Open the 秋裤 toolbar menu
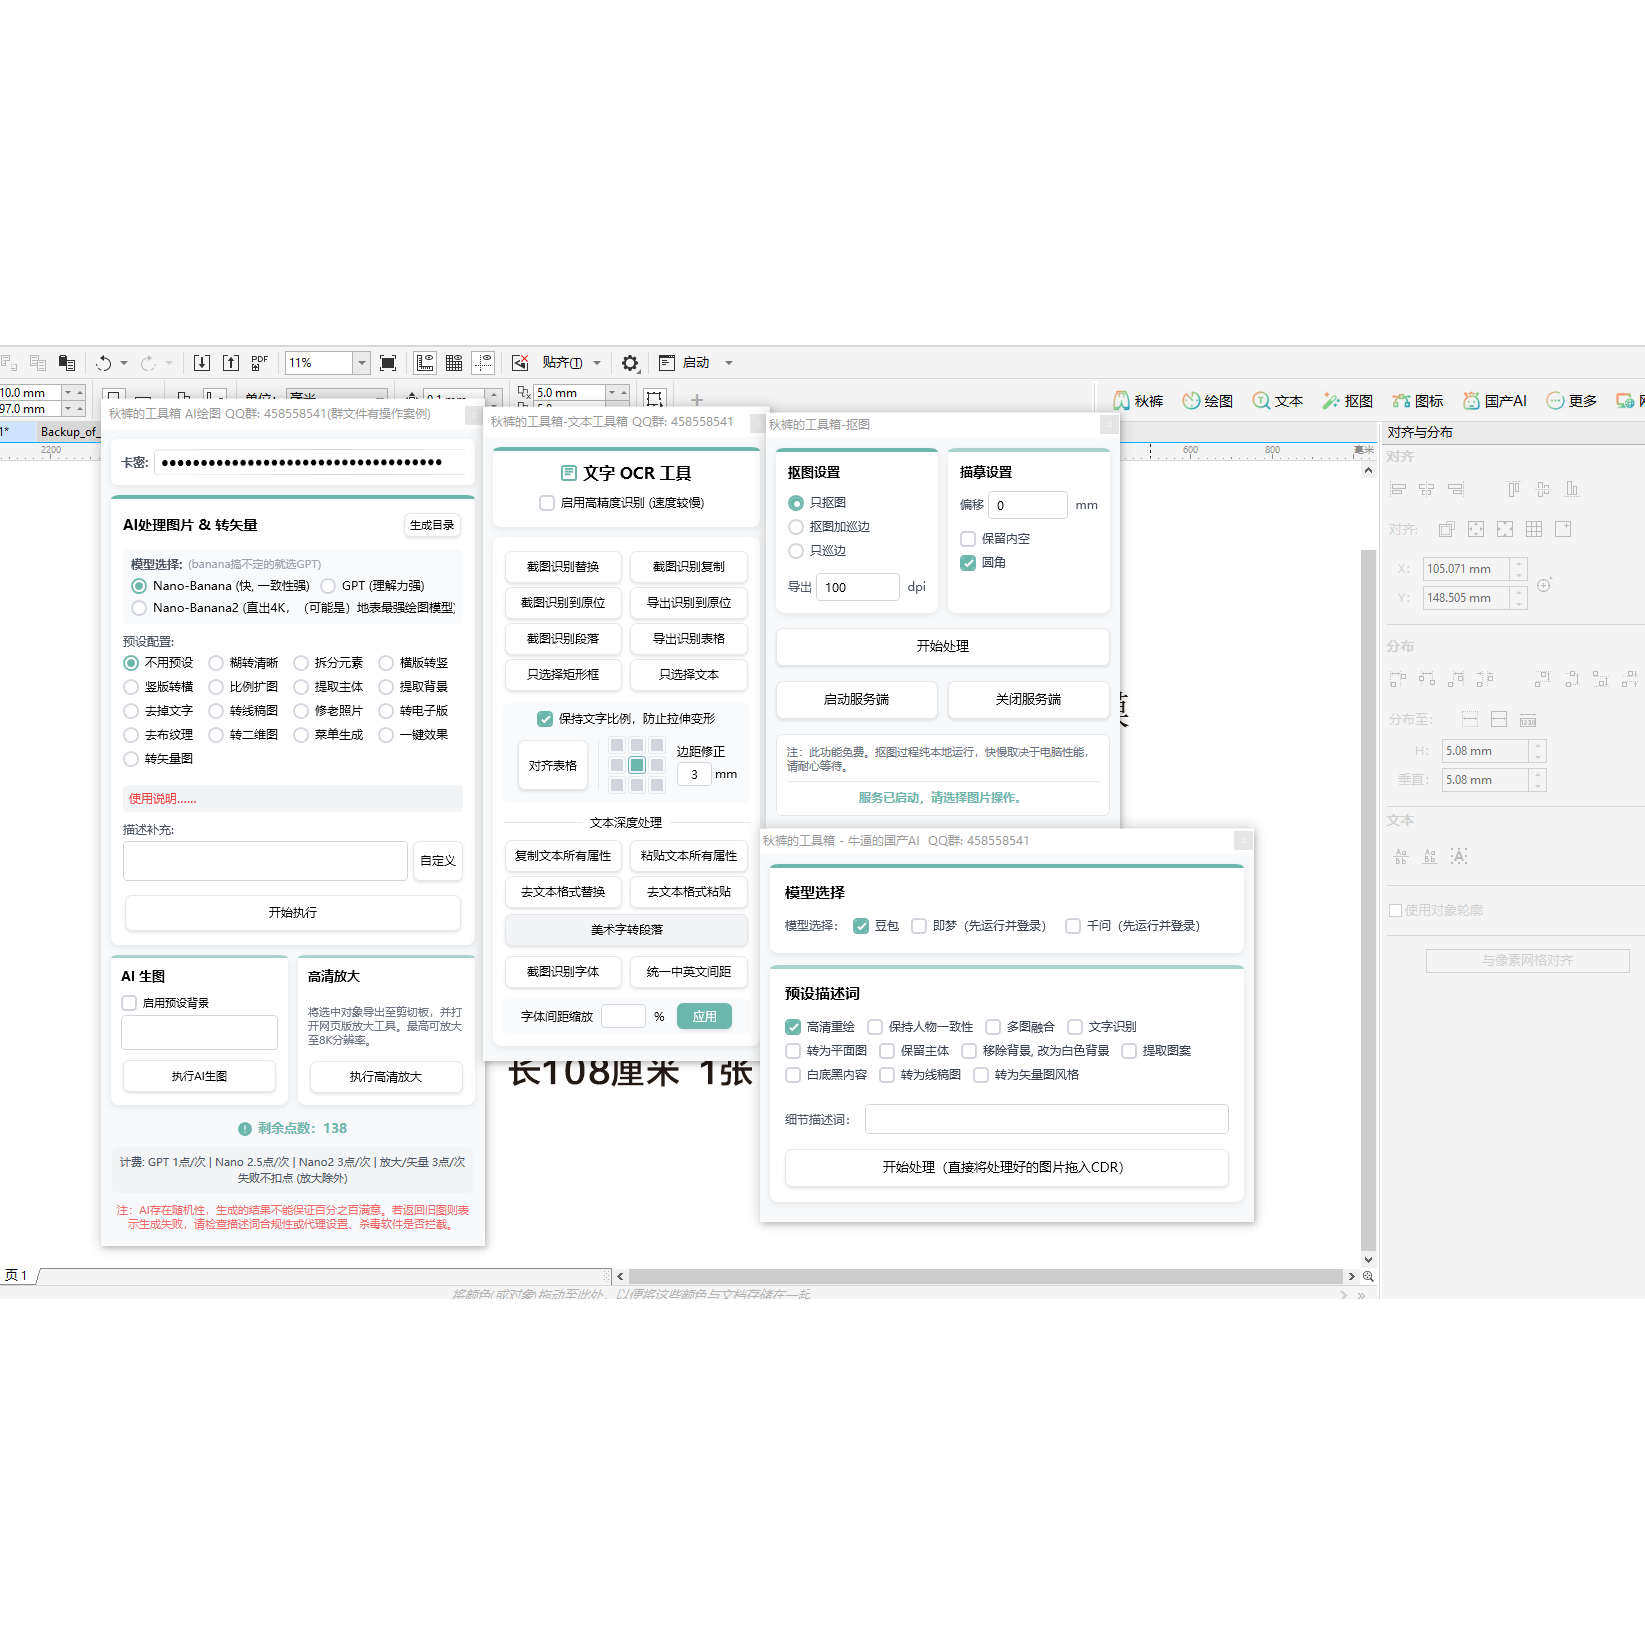The image size is (1645, 1645). pos(1138,401)
